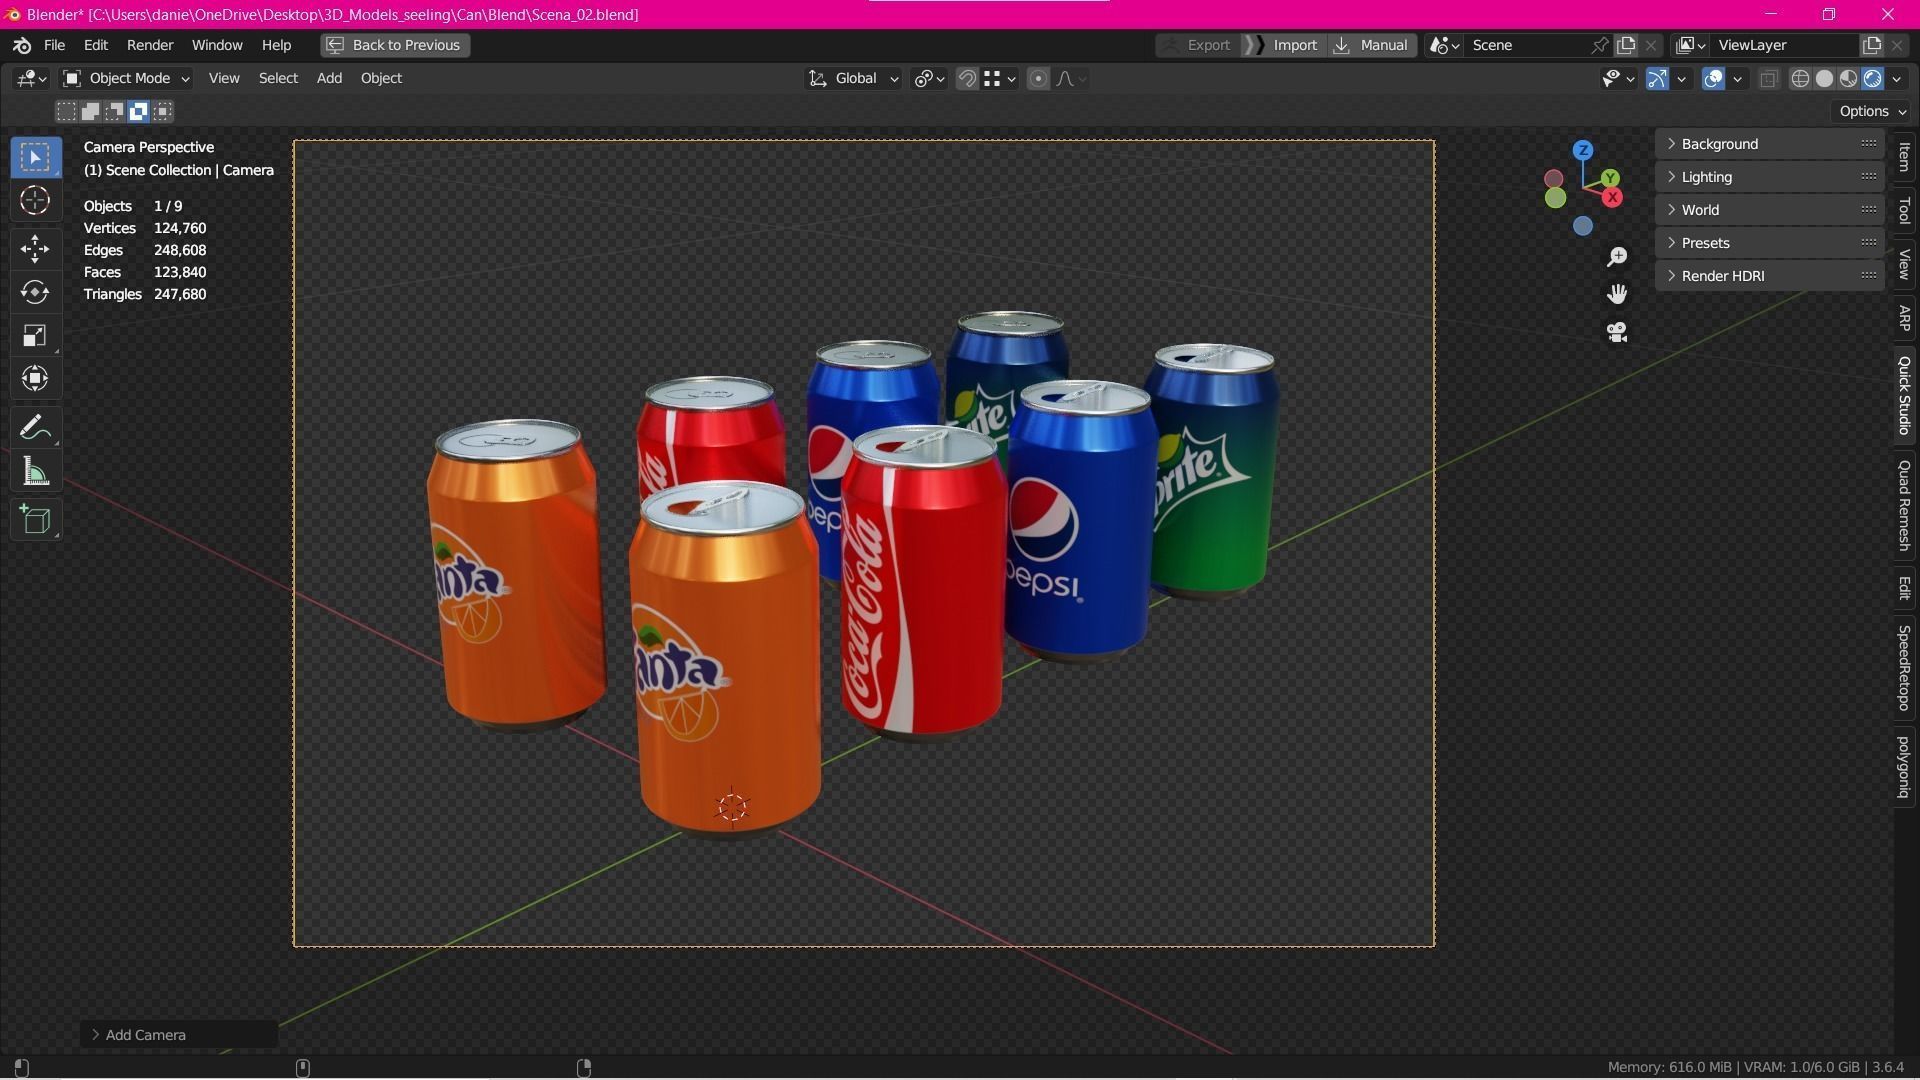This screenshot has width=1920, height=1080.
Task: Open the Edit menu
Action: click(96, 45)
